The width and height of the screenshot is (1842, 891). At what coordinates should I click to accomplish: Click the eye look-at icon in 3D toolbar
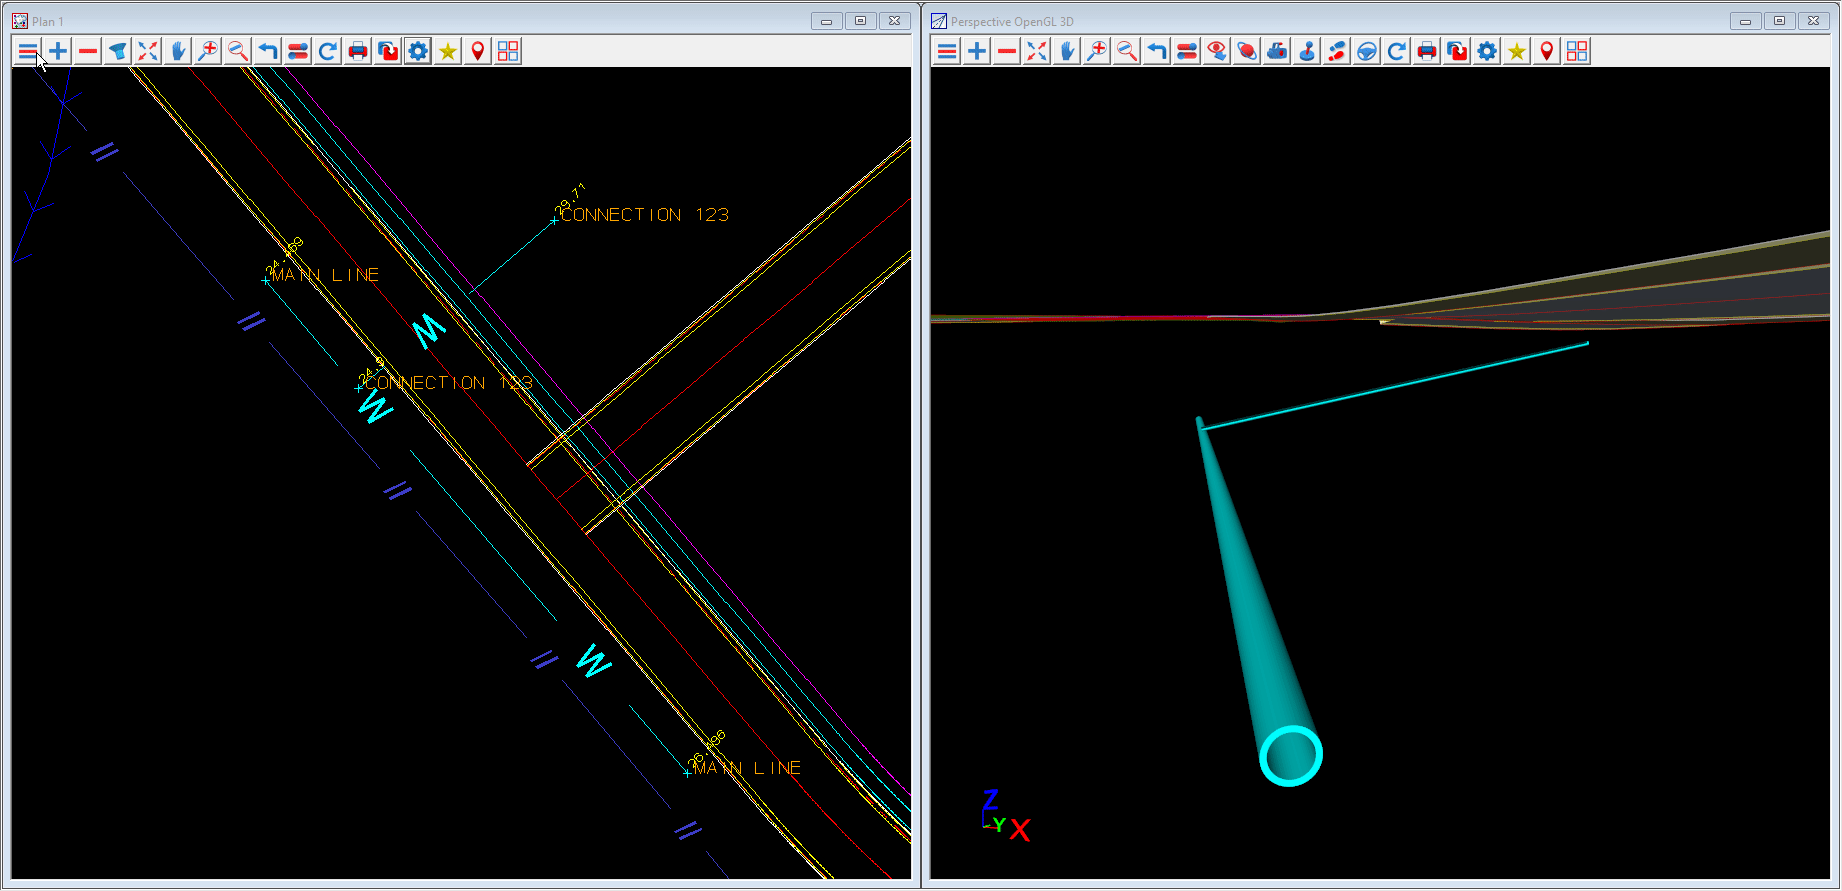click(1217, 51)
